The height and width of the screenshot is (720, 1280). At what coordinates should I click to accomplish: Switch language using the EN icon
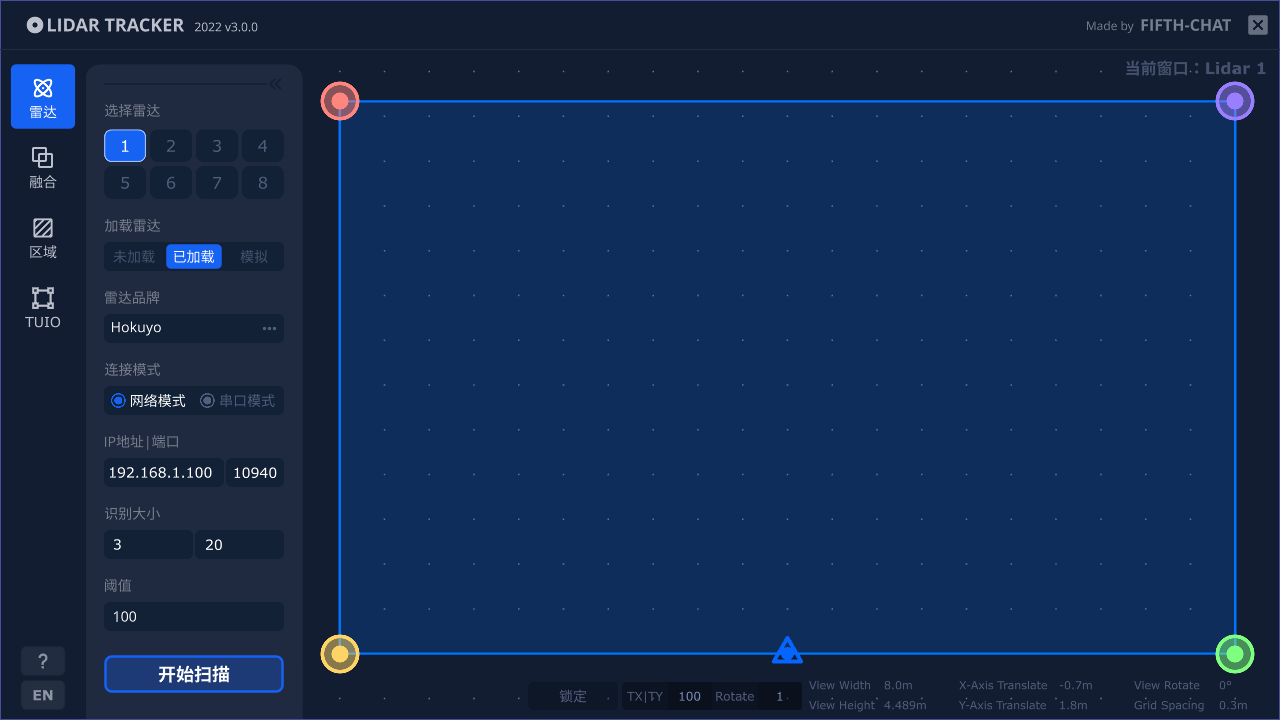42,694
